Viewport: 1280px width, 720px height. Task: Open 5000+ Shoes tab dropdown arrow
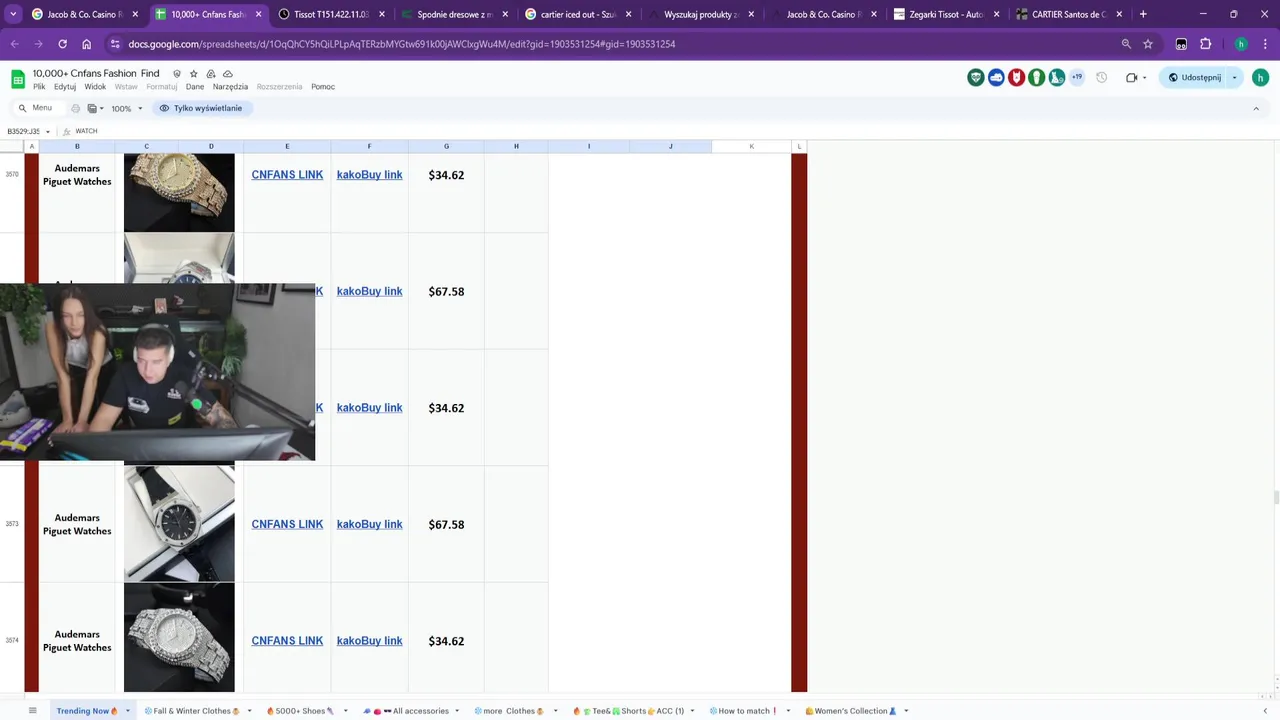[345, 711]
